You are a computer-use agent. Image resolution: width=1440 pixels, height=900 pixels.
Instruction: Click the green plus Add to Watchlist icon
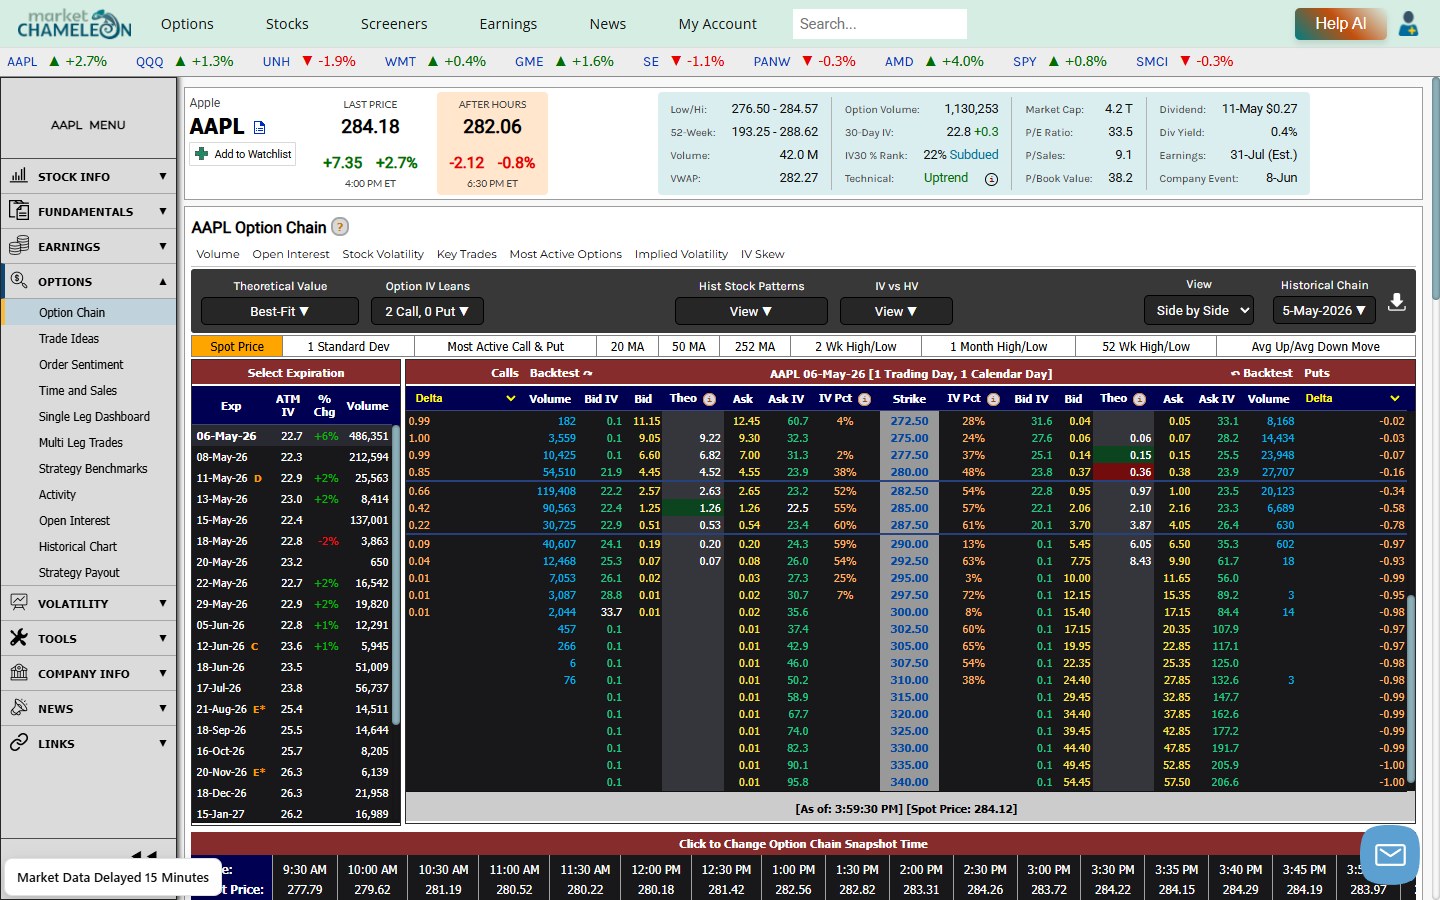click(202, 154)
